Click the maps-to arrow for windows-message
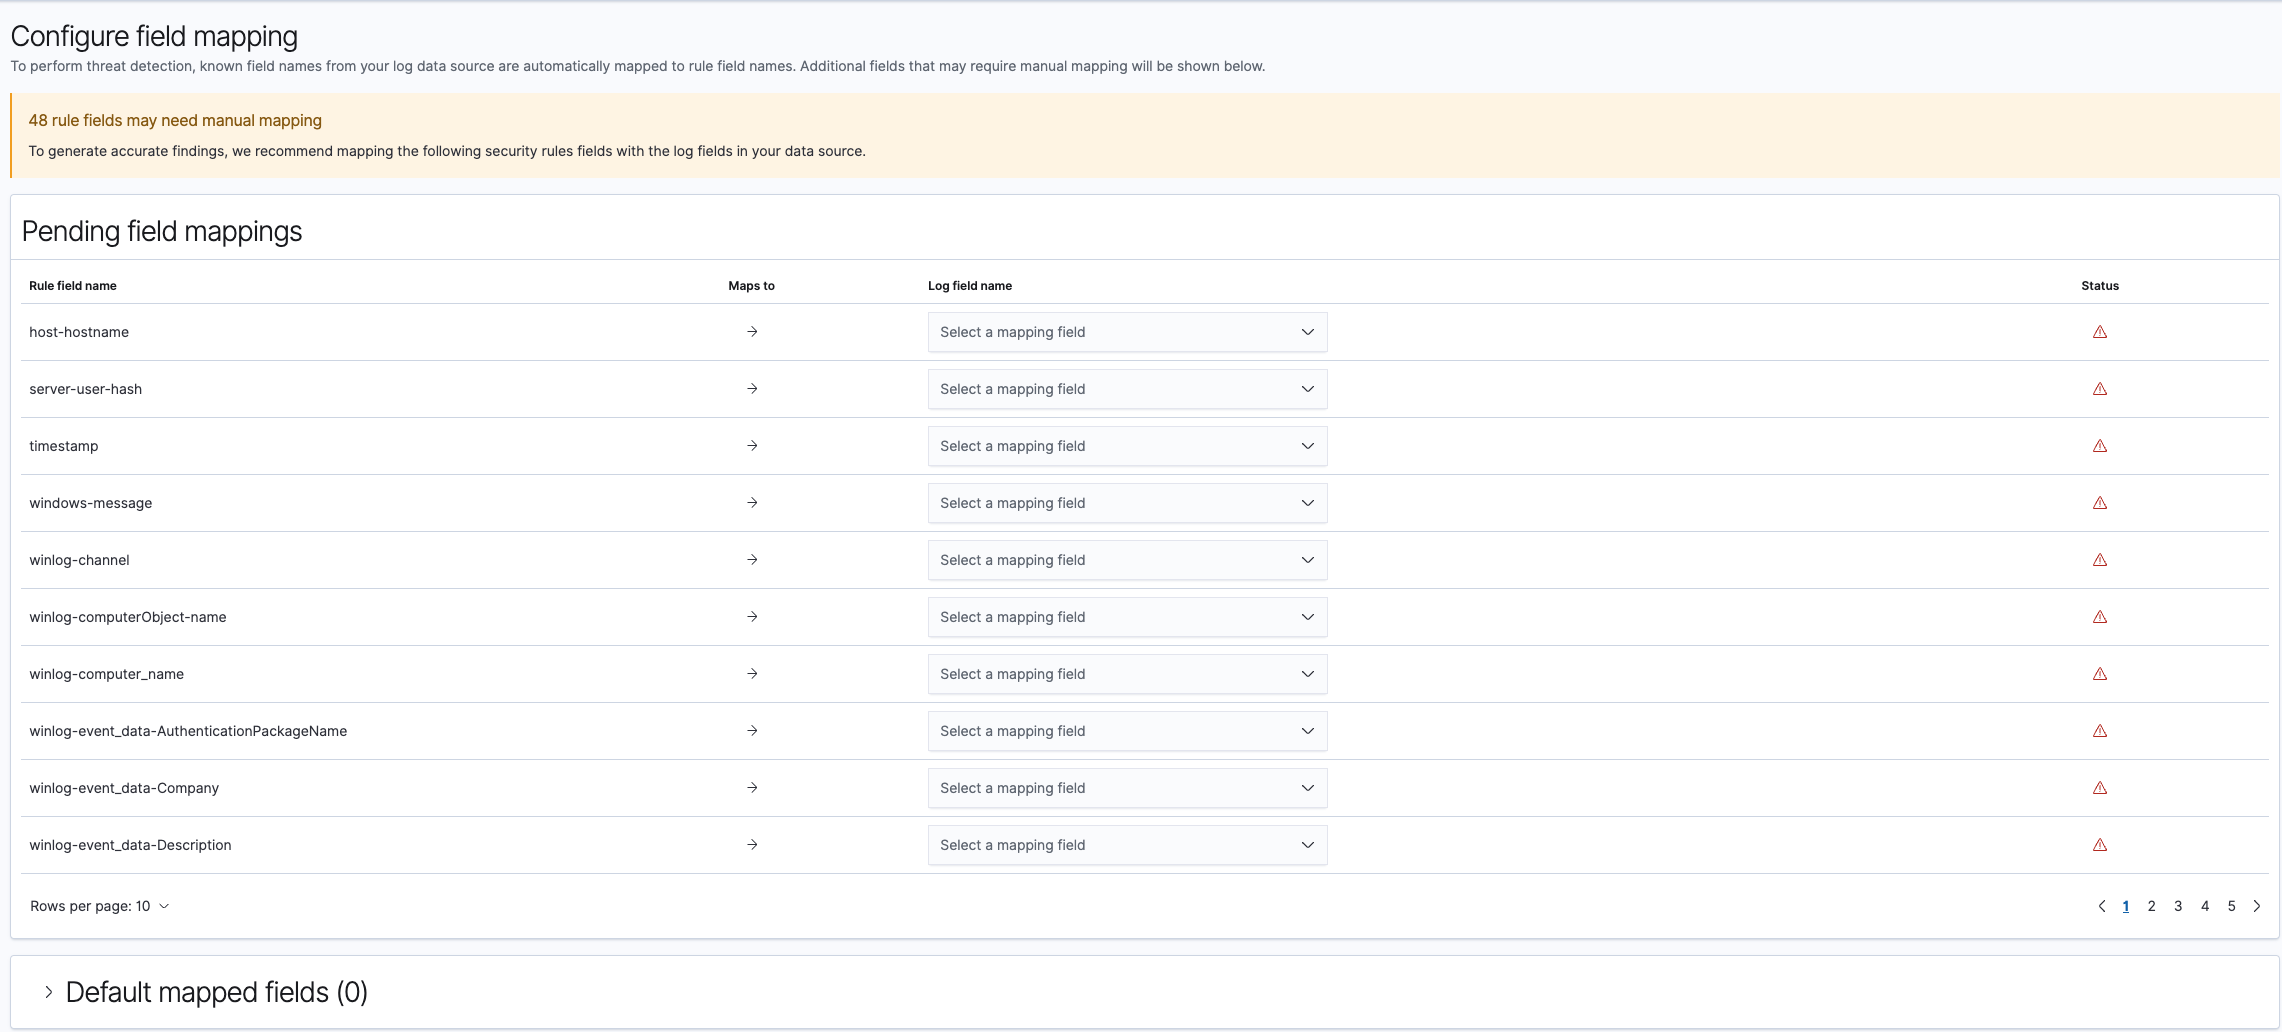This screenshot has height=1032, width=2282. pyautogui.click(x=751, y=503)
